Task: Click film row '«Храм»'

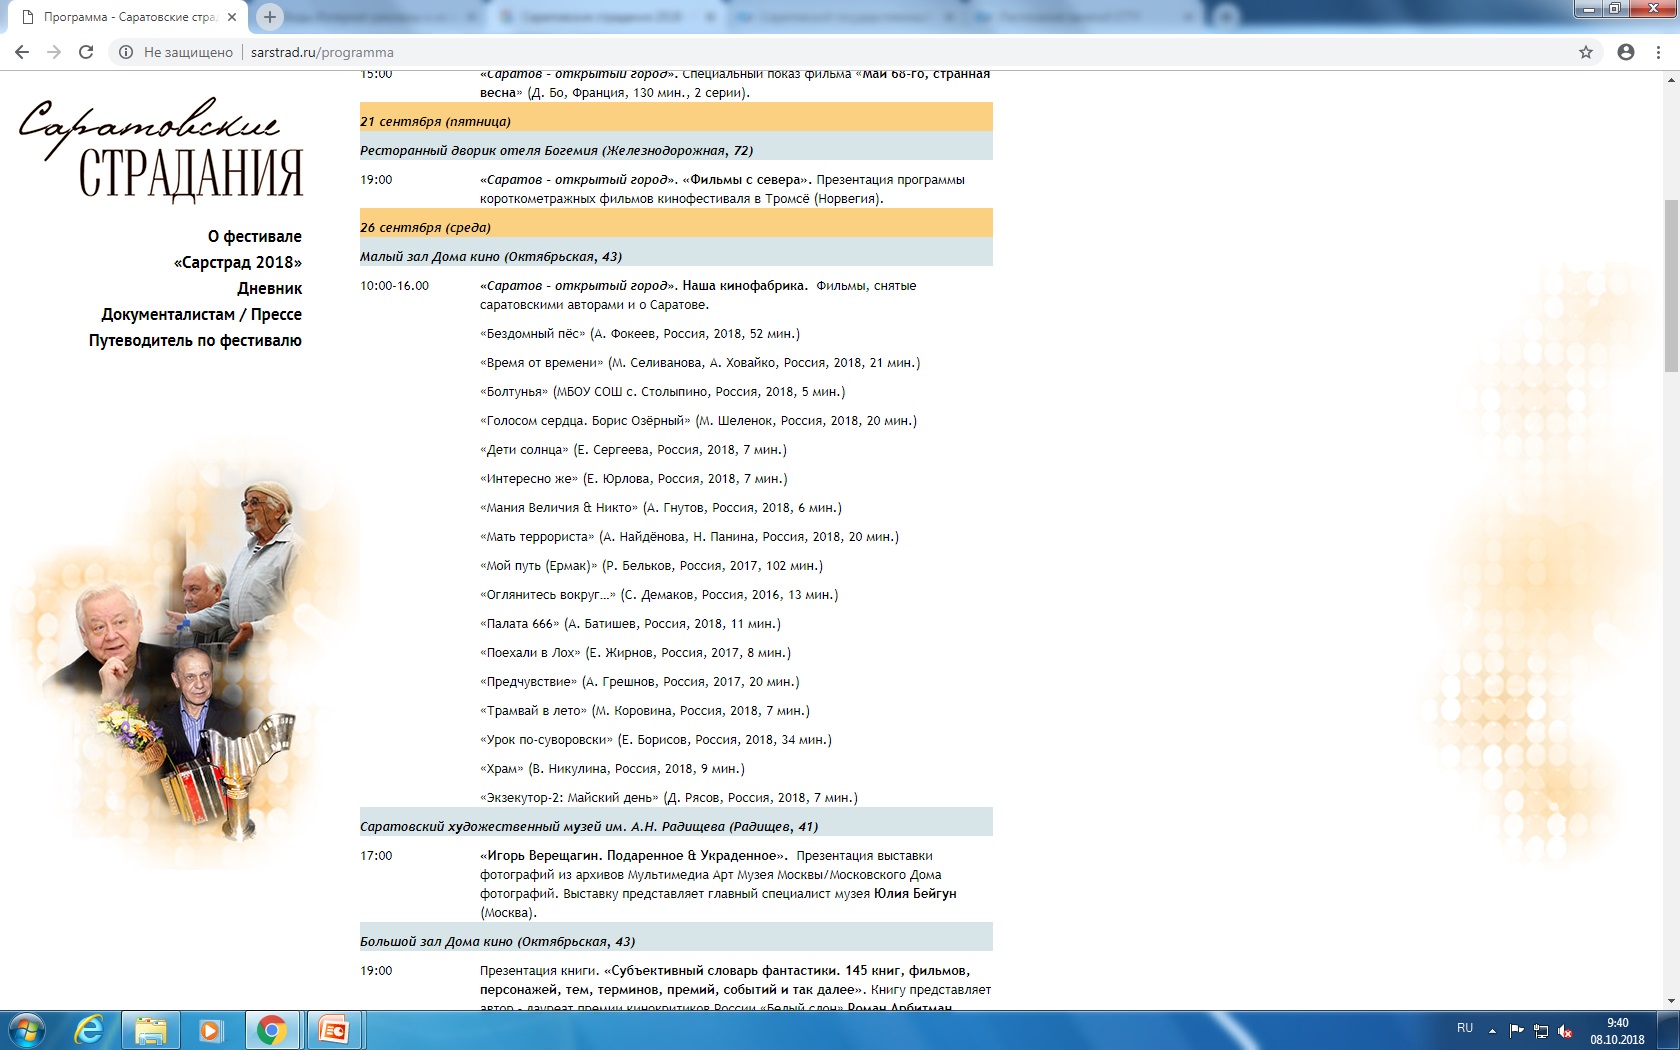Action: pos(612,769)
